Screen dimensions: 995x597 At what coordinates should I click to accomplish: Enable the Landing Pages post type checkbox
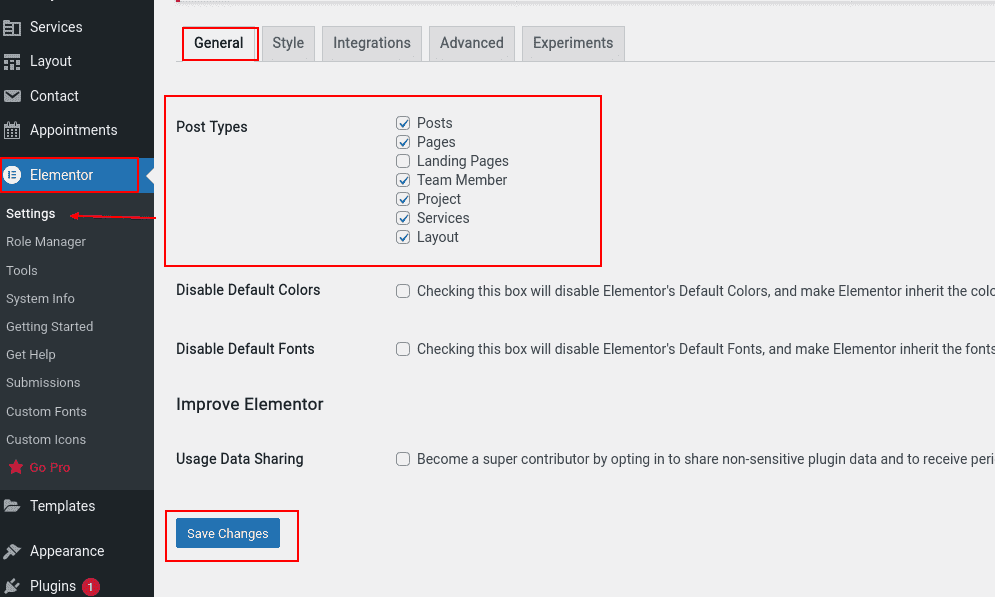point(403,161)
